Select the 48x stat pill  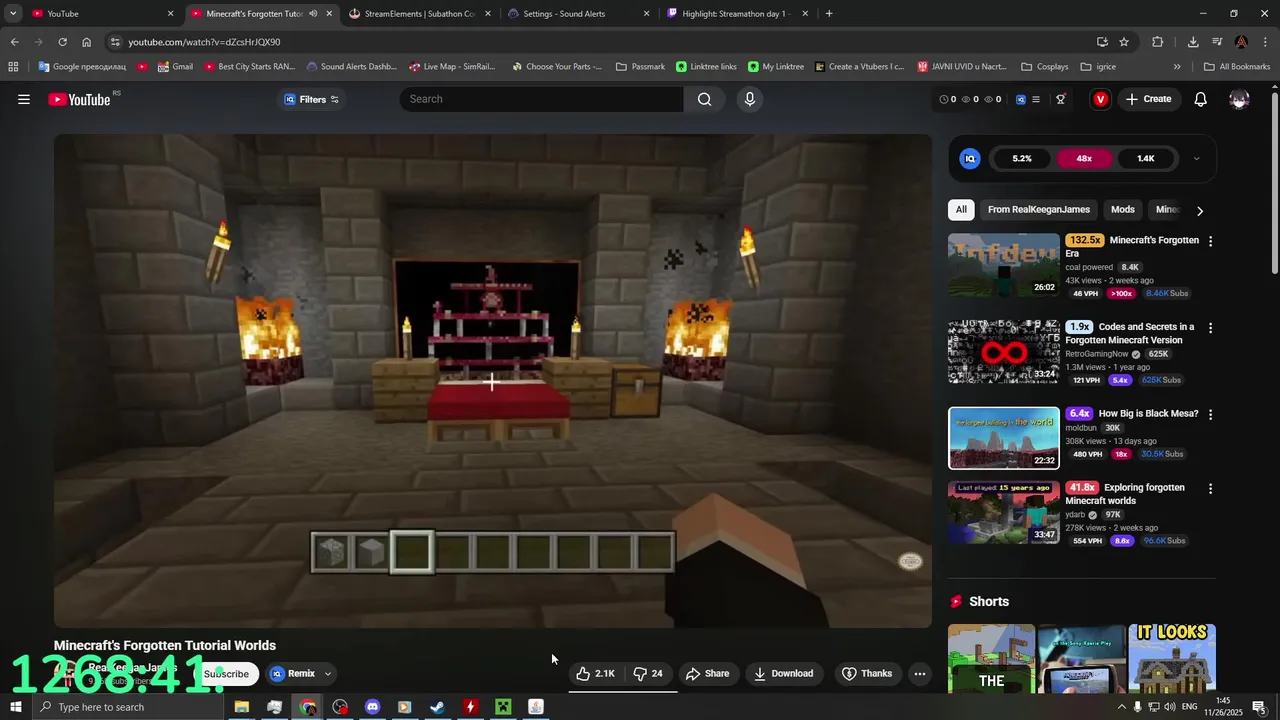[x=1084, y=158]
